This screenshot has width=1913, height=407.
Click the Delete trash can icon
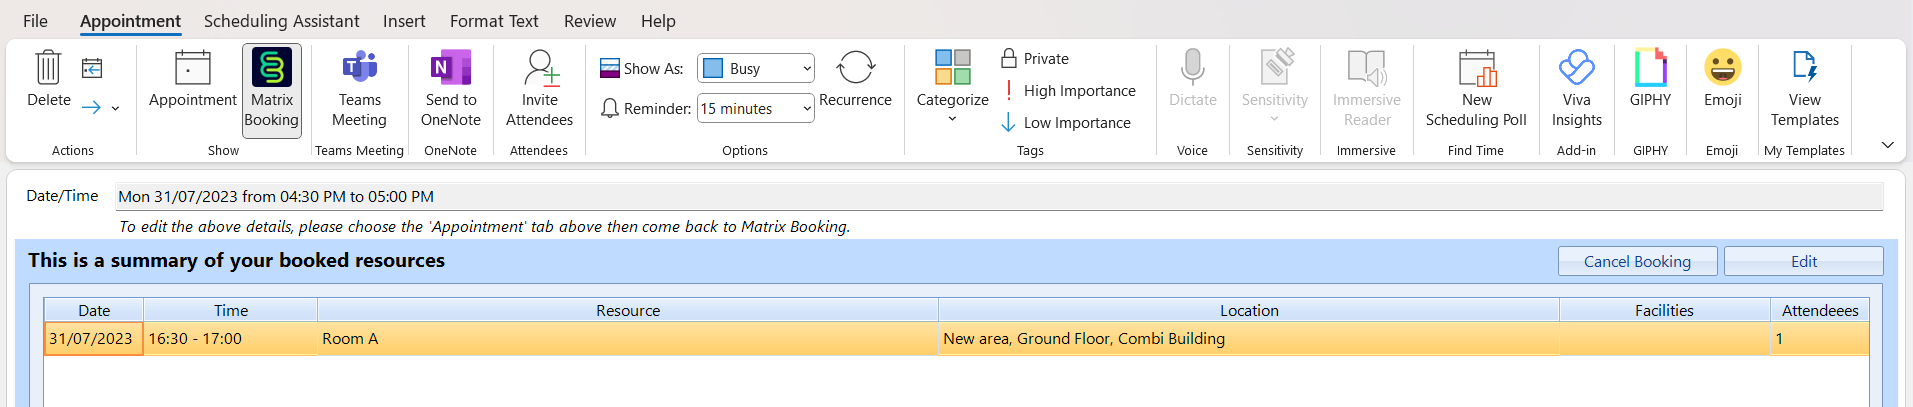click(48, 68)
